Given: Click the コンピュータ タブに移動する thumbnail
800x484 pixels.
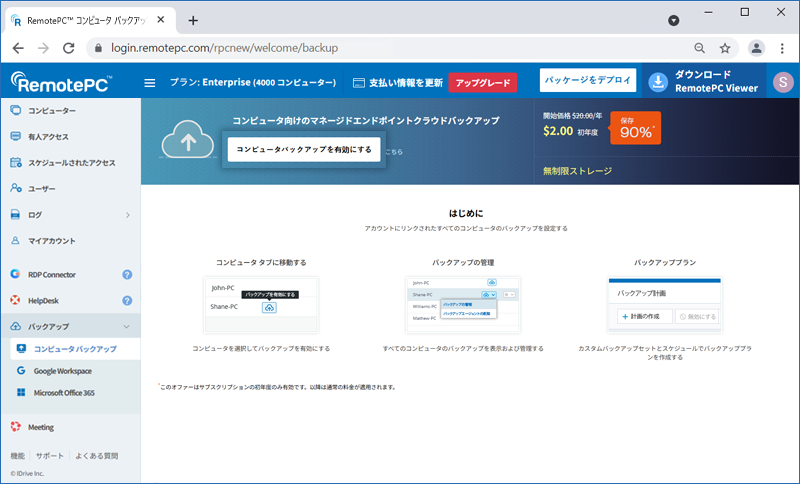Looking at the screenshot, I should pyautogui.click(x=261, y=305).
